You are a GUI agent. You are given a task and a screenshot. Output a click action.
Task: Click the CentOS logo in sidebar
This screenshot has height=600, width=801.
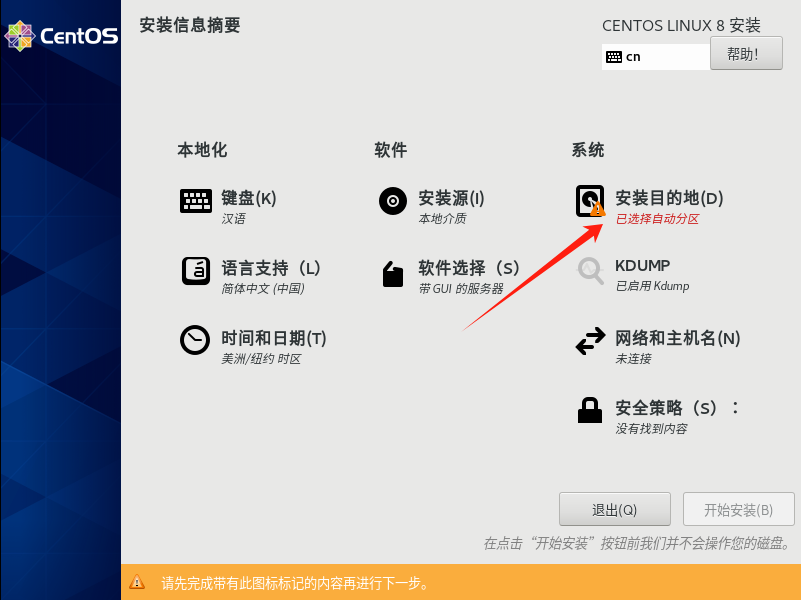click(x=61, y=36)
